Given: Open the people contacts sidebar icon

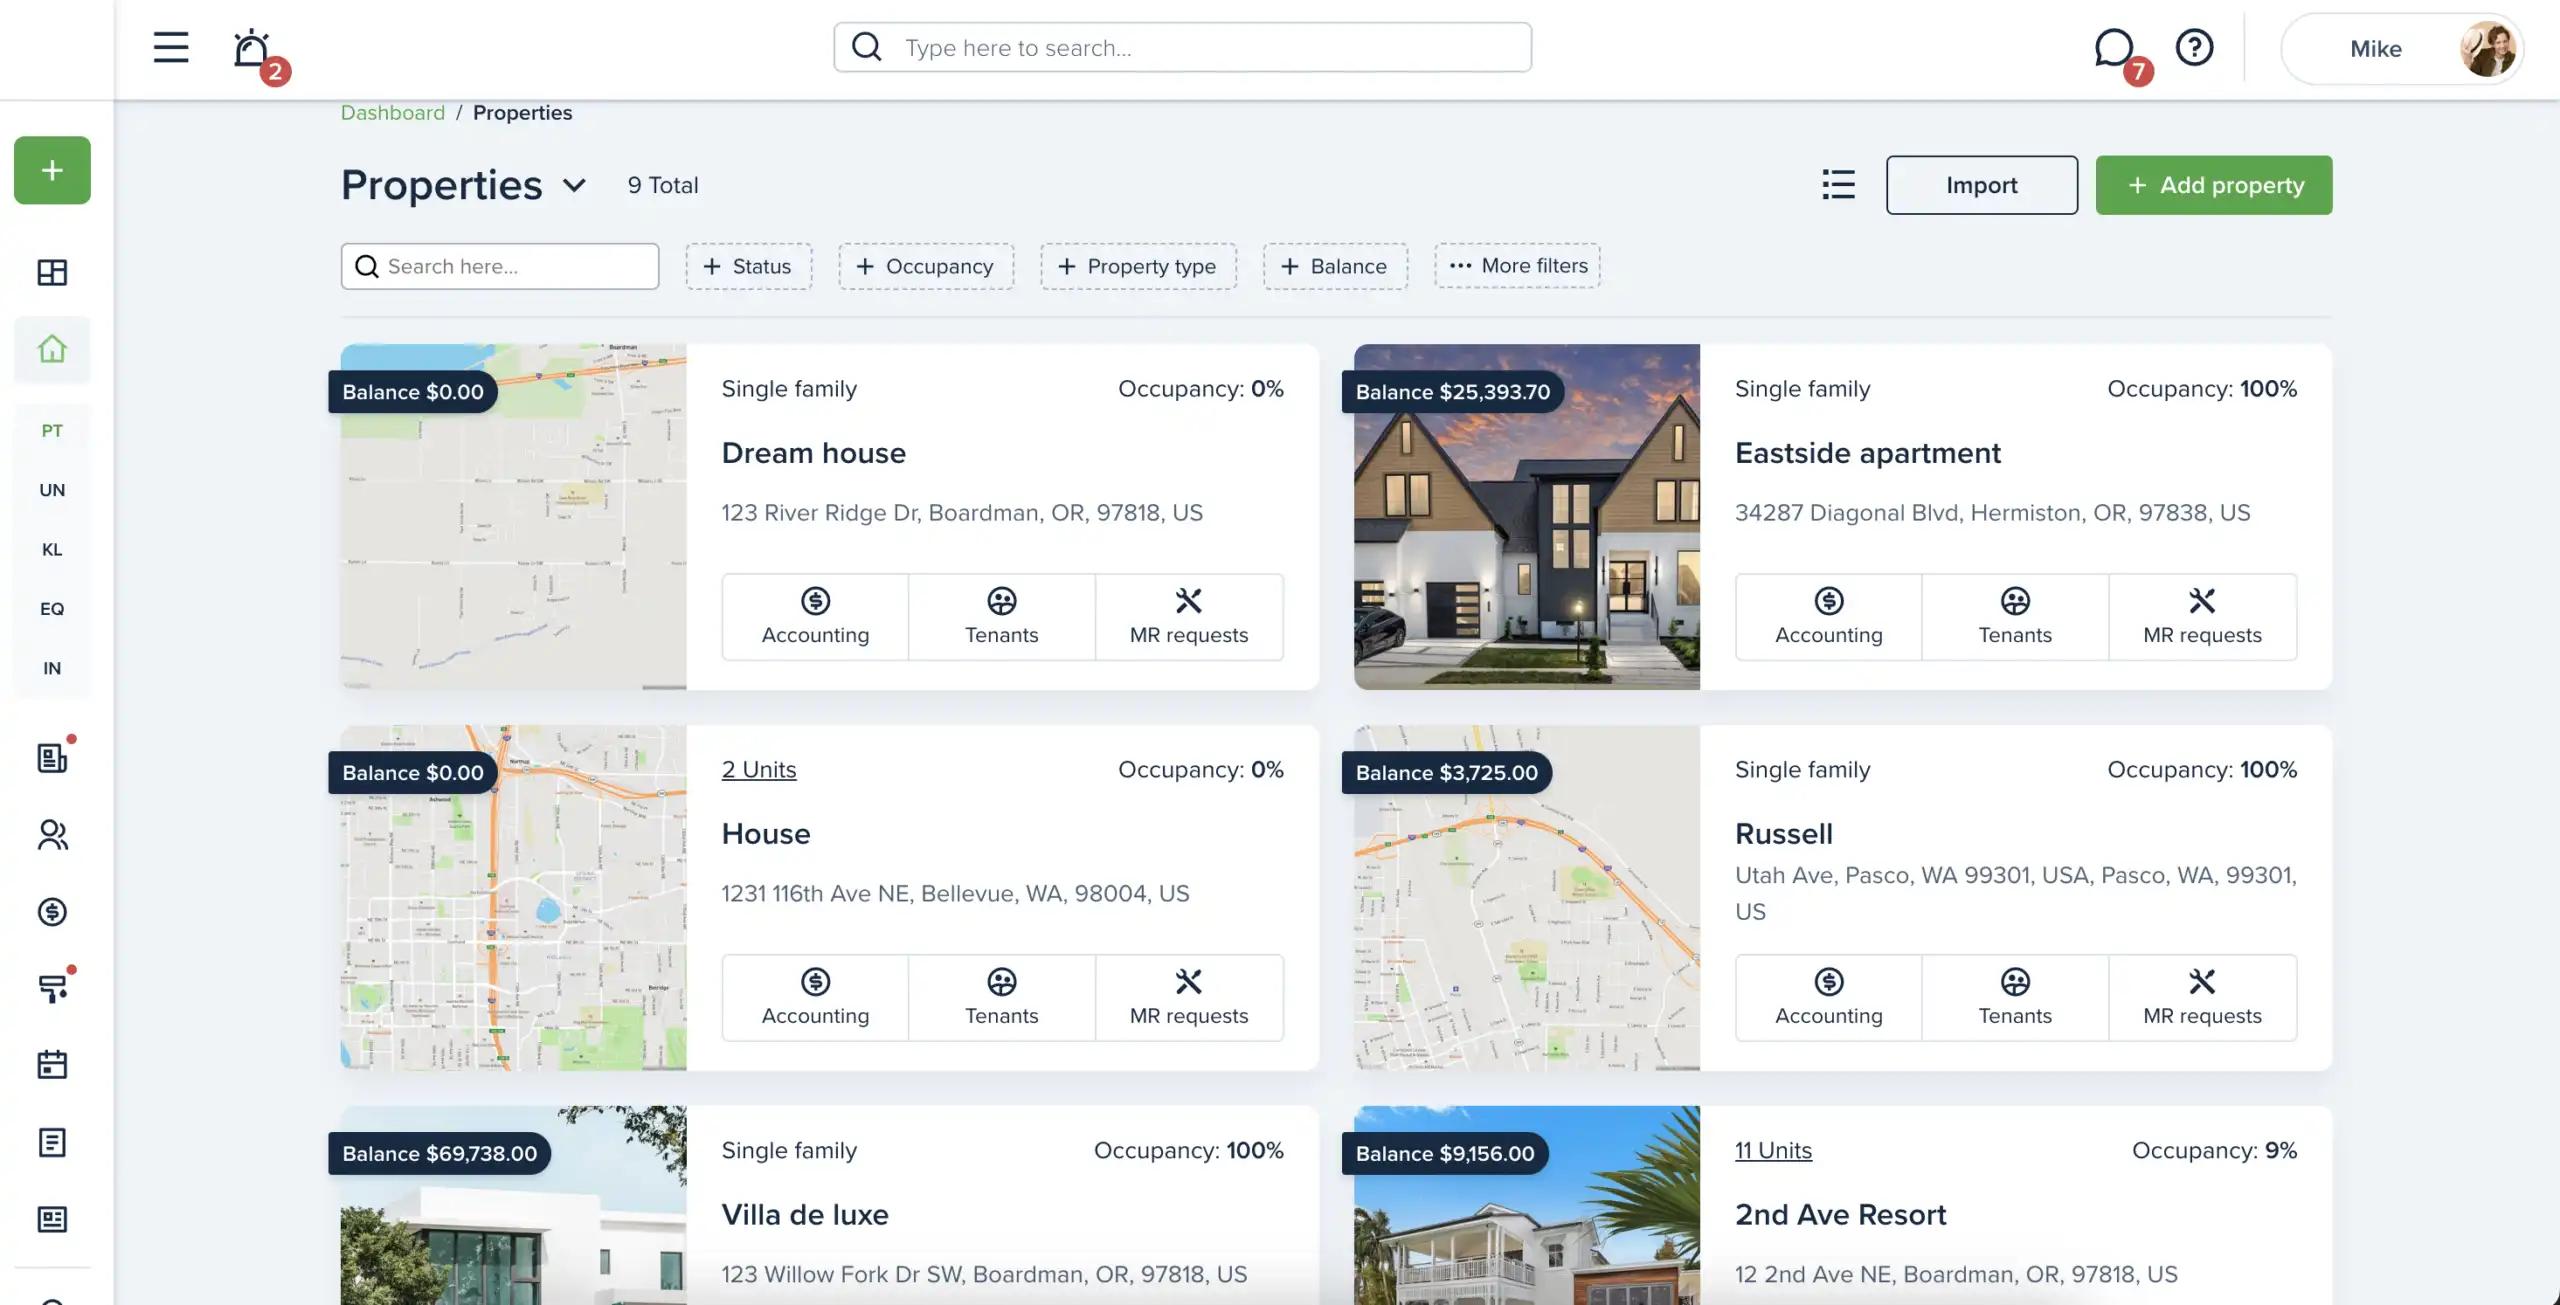Looking at the screenshot, I should [52, 834].
